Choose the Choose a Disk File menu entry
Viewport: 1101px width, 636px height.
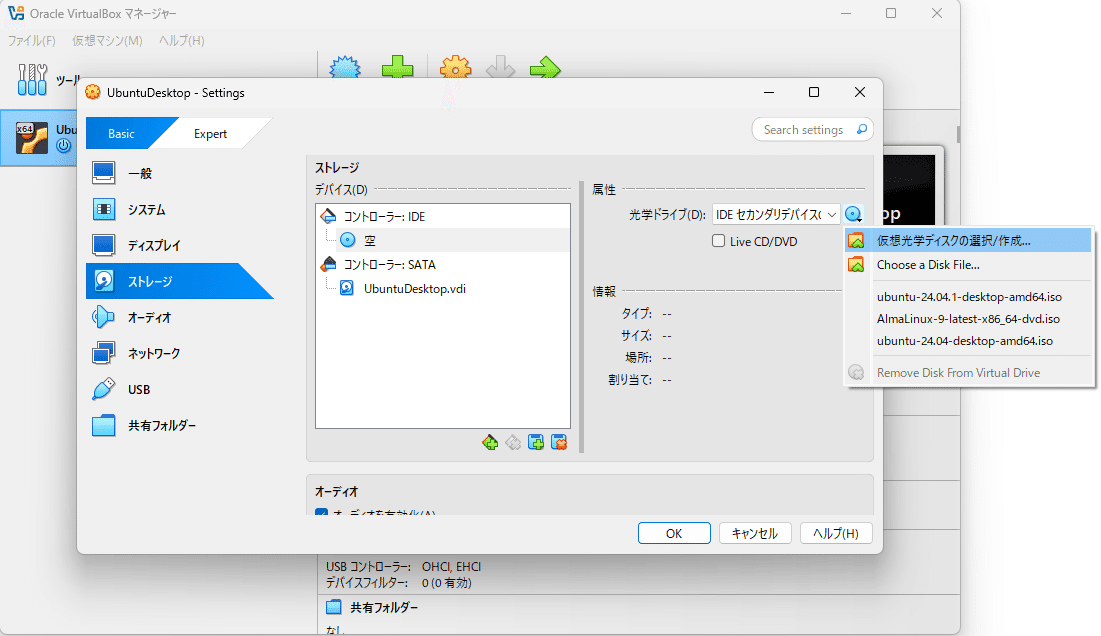pyautogui.click(x=969, y=265)
